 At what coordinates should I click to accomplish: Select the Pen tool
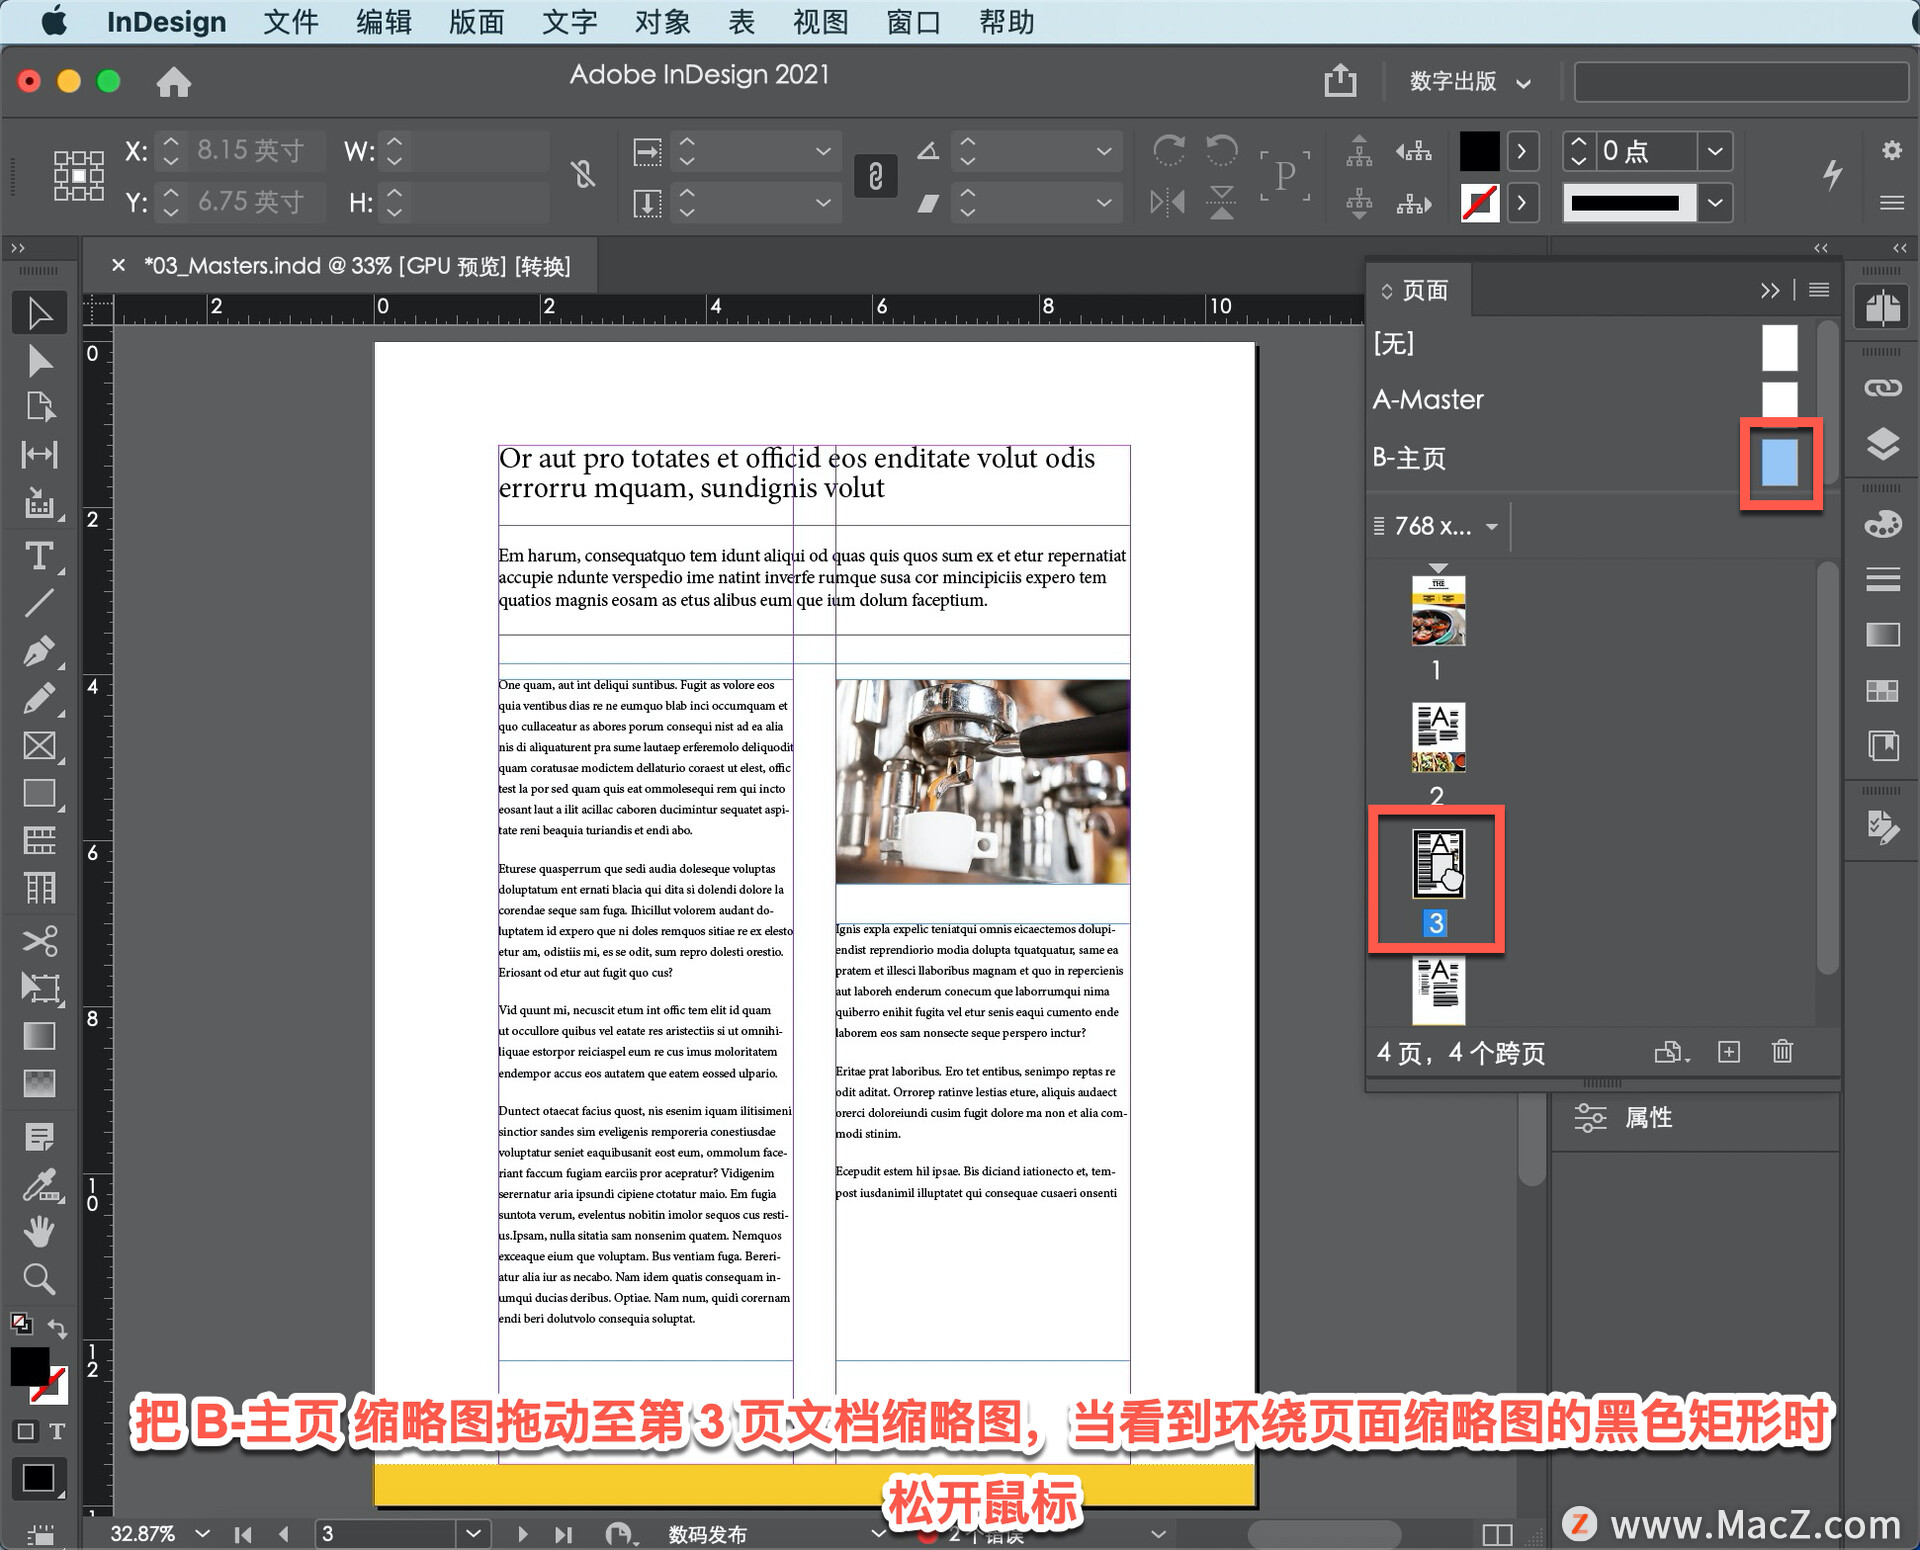[39, 650]
